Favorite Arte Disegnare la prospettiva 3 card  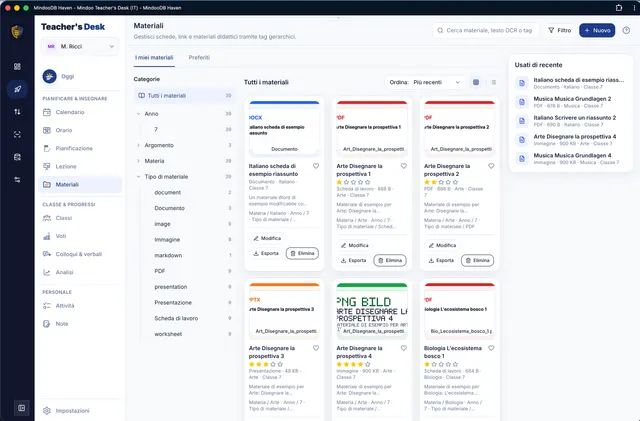click(x=316, y=348)
